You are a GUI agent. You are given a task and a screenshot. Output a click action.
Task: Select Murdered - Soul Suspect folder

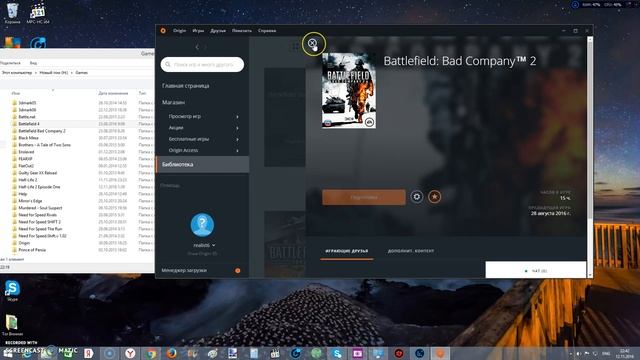click(40, 208)
